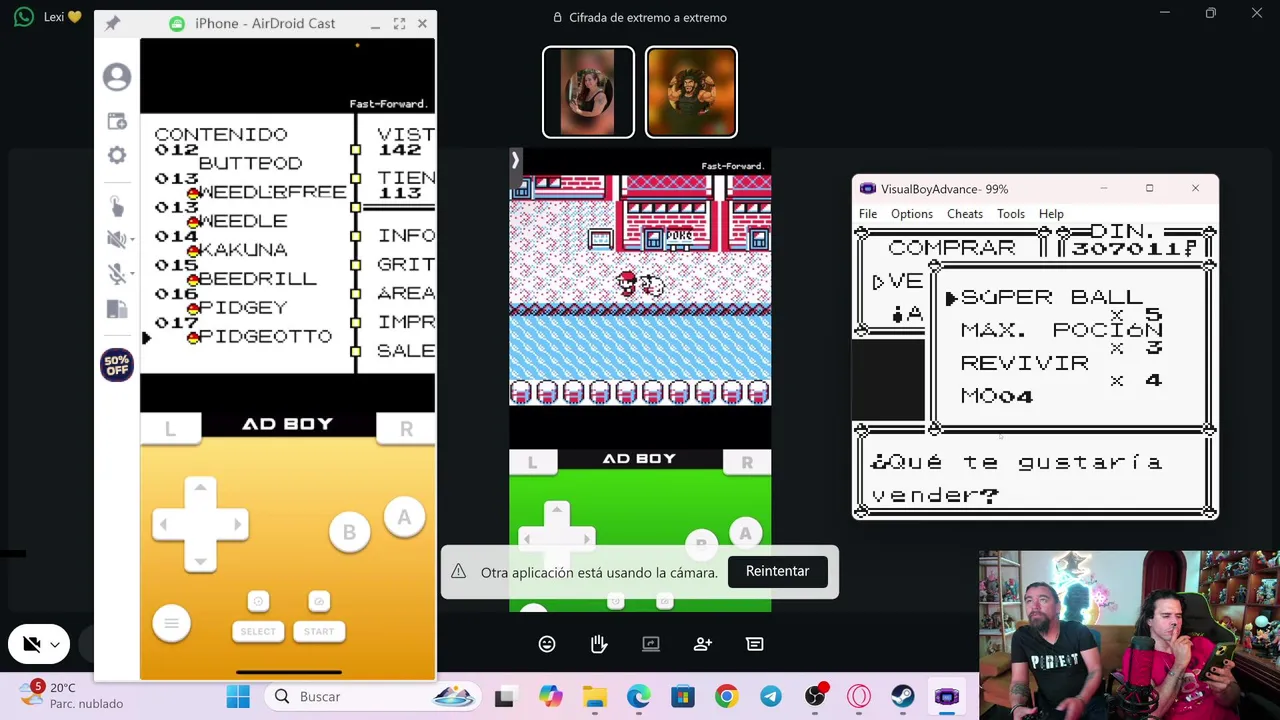Select MAX. POCIÓN in the sell list
This screenshot has height=720, width=1280.
1062,330
